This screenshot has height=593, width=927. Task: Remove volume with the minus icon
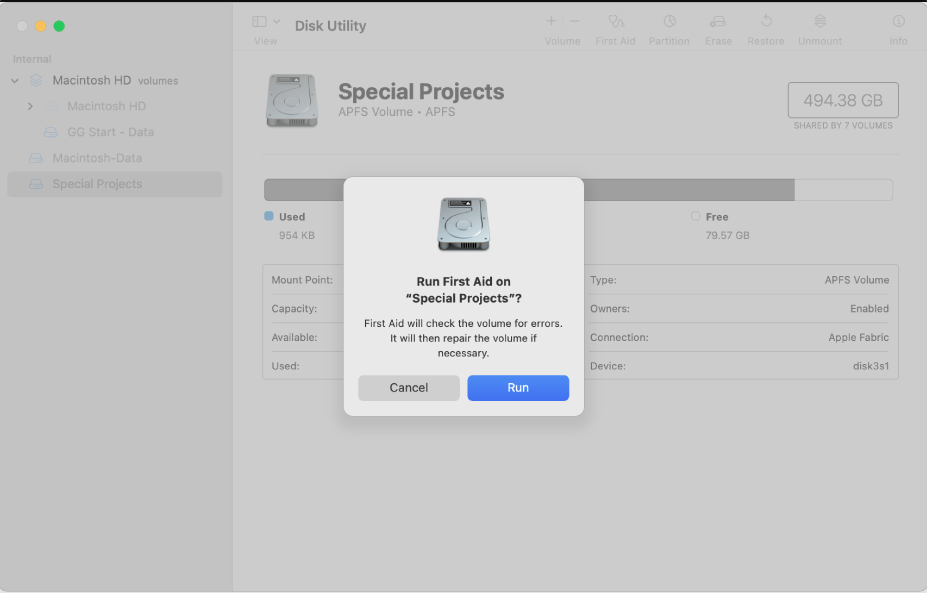pyautogui.click(x=574, y=21)
